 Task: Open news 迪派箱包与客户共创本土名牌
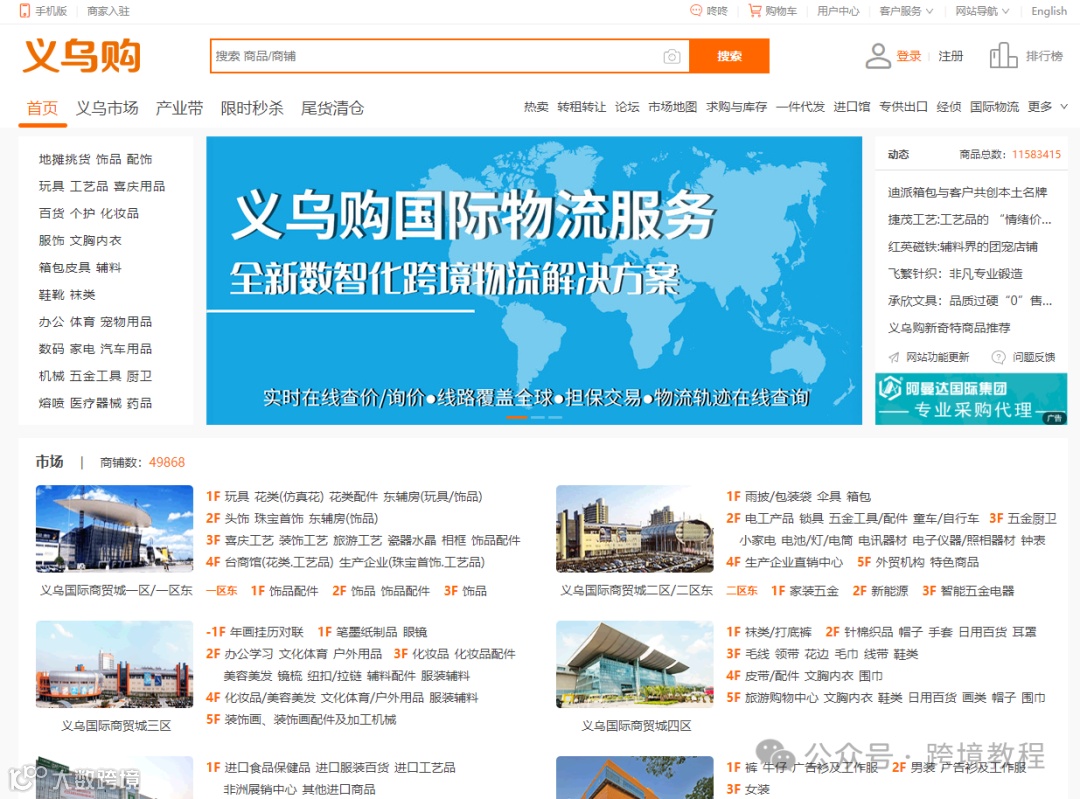968,192
